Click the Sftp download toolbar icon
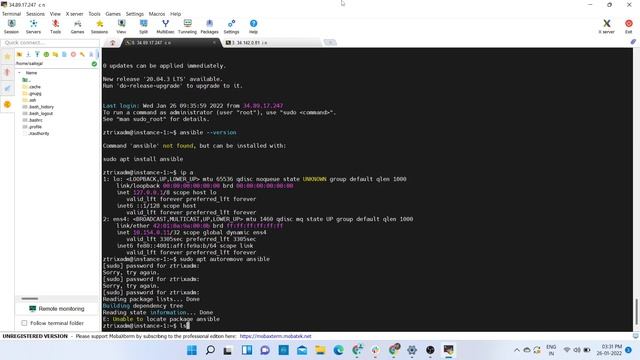Viewport: 640px width, 360px height. (28, 54)
